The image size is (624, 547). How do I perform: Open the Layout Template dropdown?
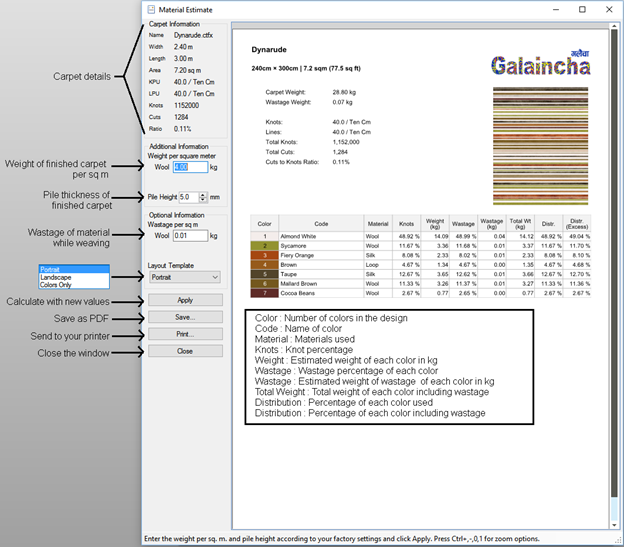coord(184,276)
